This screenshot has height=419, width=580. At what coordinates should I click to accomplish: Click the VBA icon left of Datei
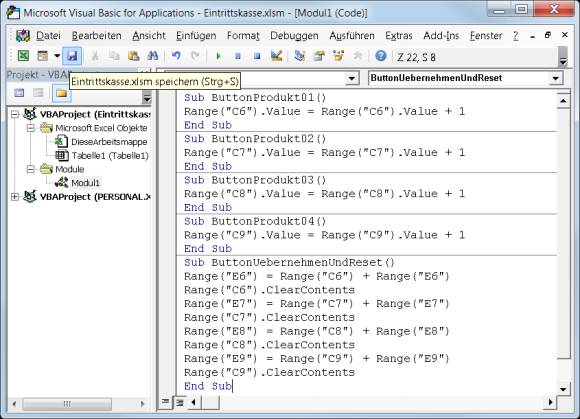pos(23,36)
